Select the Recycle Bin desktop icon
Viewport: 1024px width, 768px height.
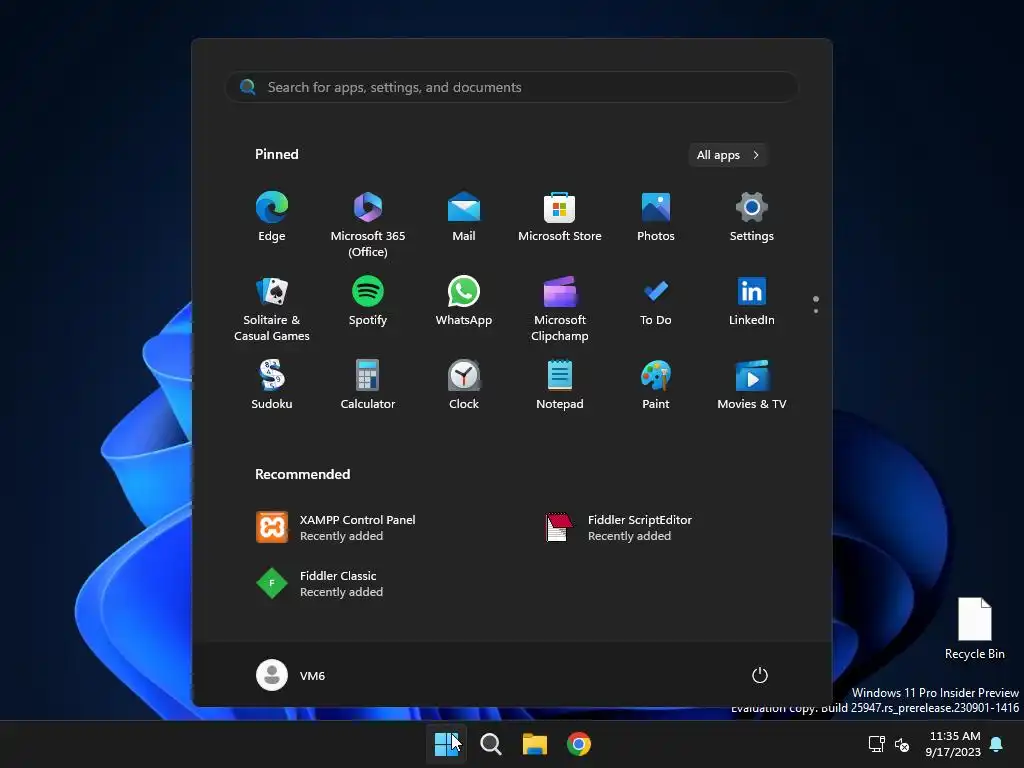[974, 628]
